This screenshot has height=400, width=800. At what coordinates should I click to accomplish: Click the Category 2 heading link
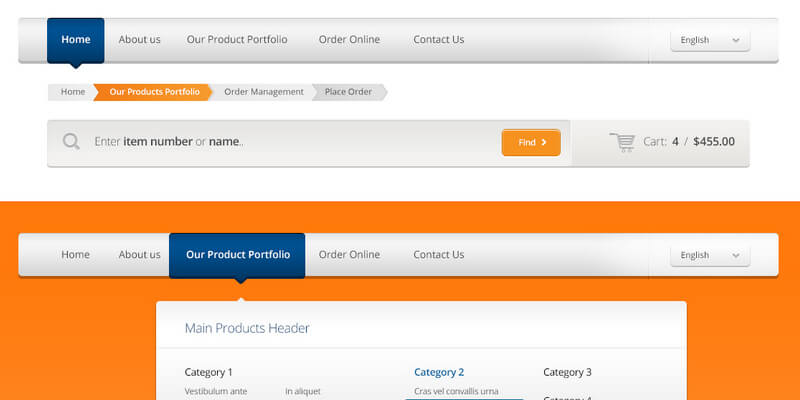click(x=439, y=372)
